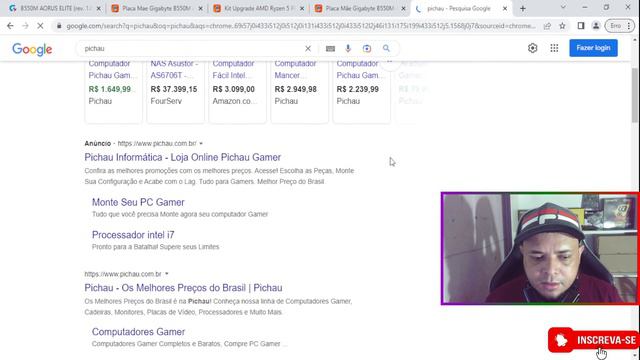Close the B550M AORUS ELITE tab
This screenshot has height=360, width=640.
click(x=98, y=8)
